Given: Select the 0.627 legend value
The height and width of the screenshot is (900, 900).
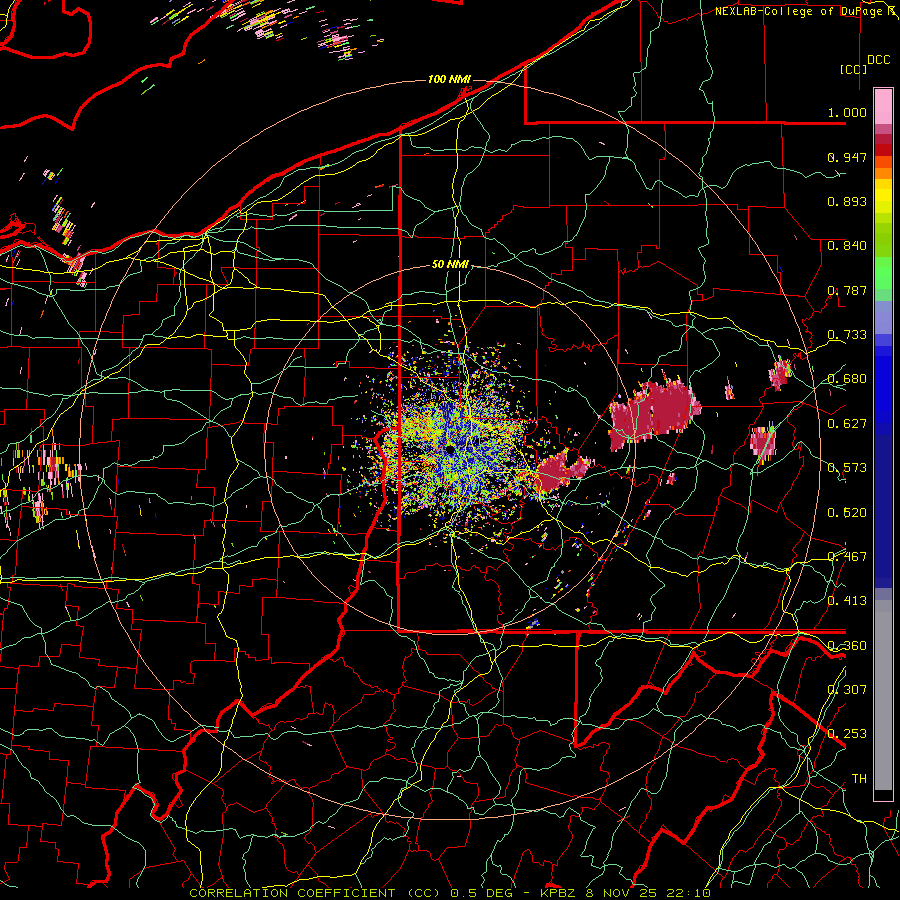Looking at the screenshot, I should [847, 424].
